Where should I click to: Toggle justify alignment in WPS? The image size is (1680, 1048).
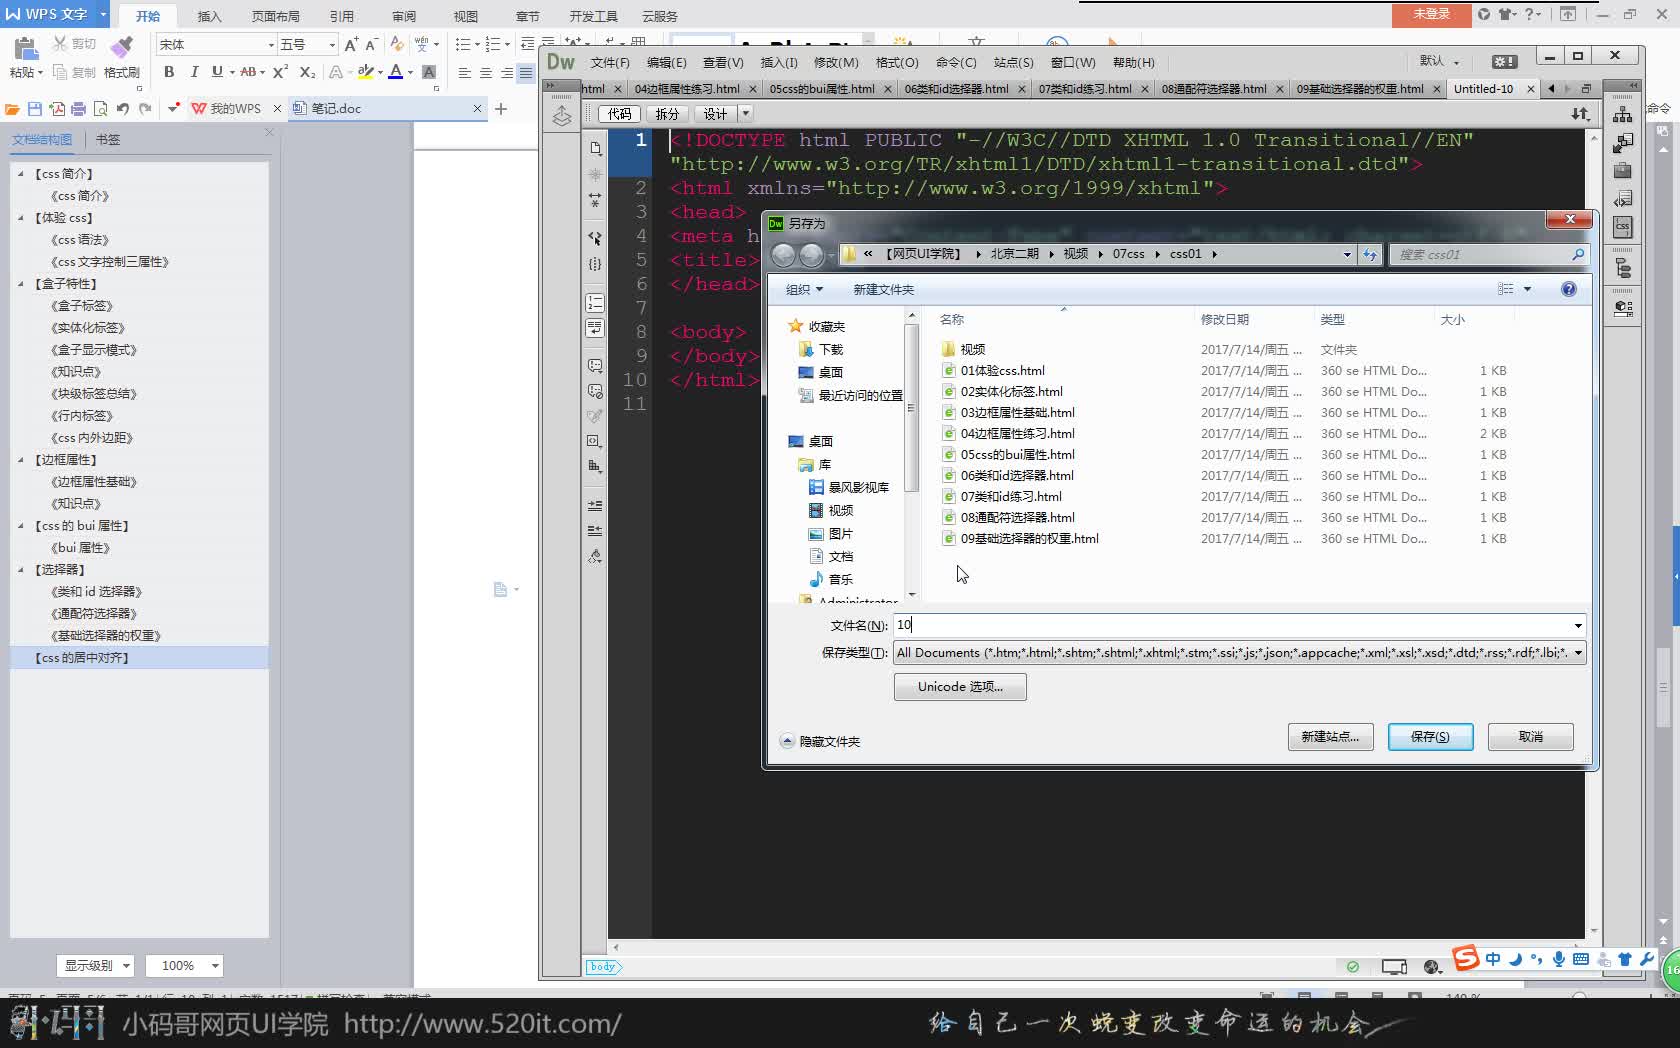526,73
